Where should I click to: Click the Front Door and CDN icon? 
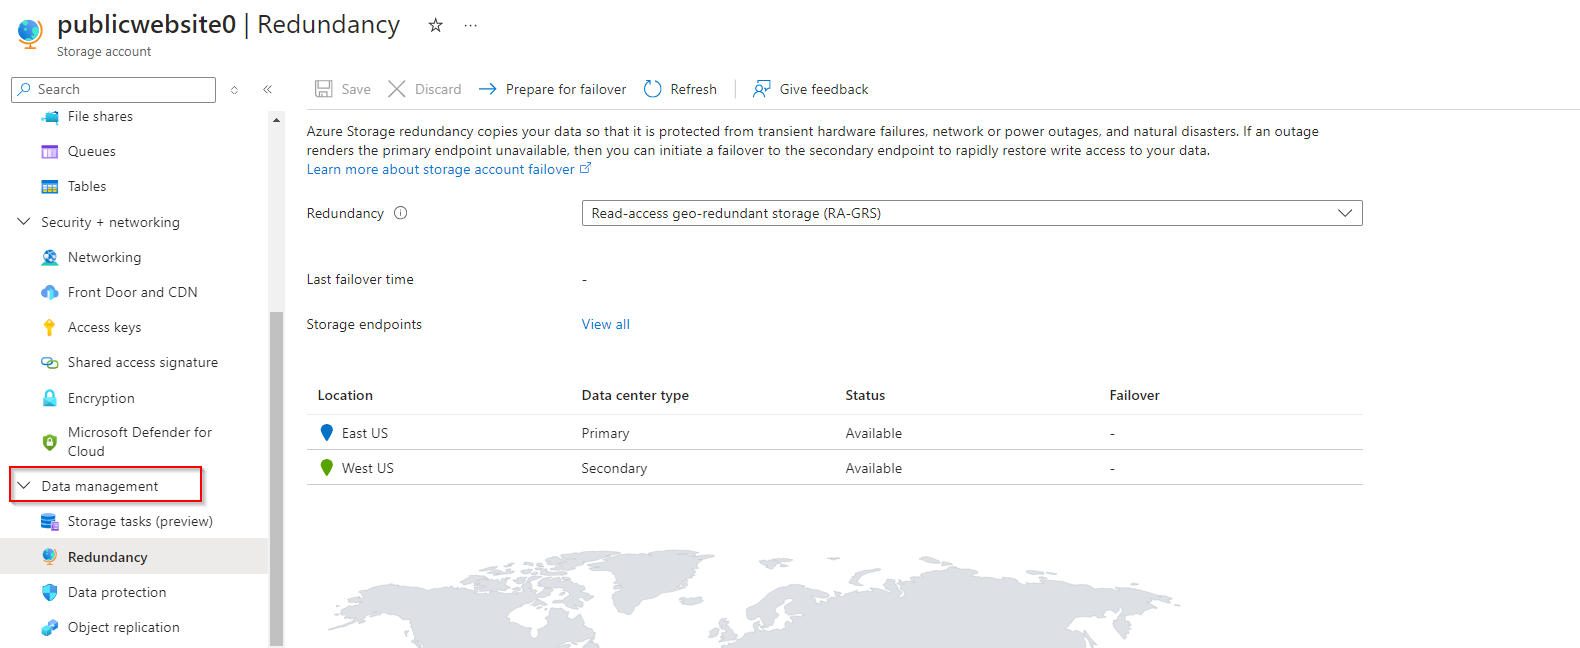pos(49,292)
